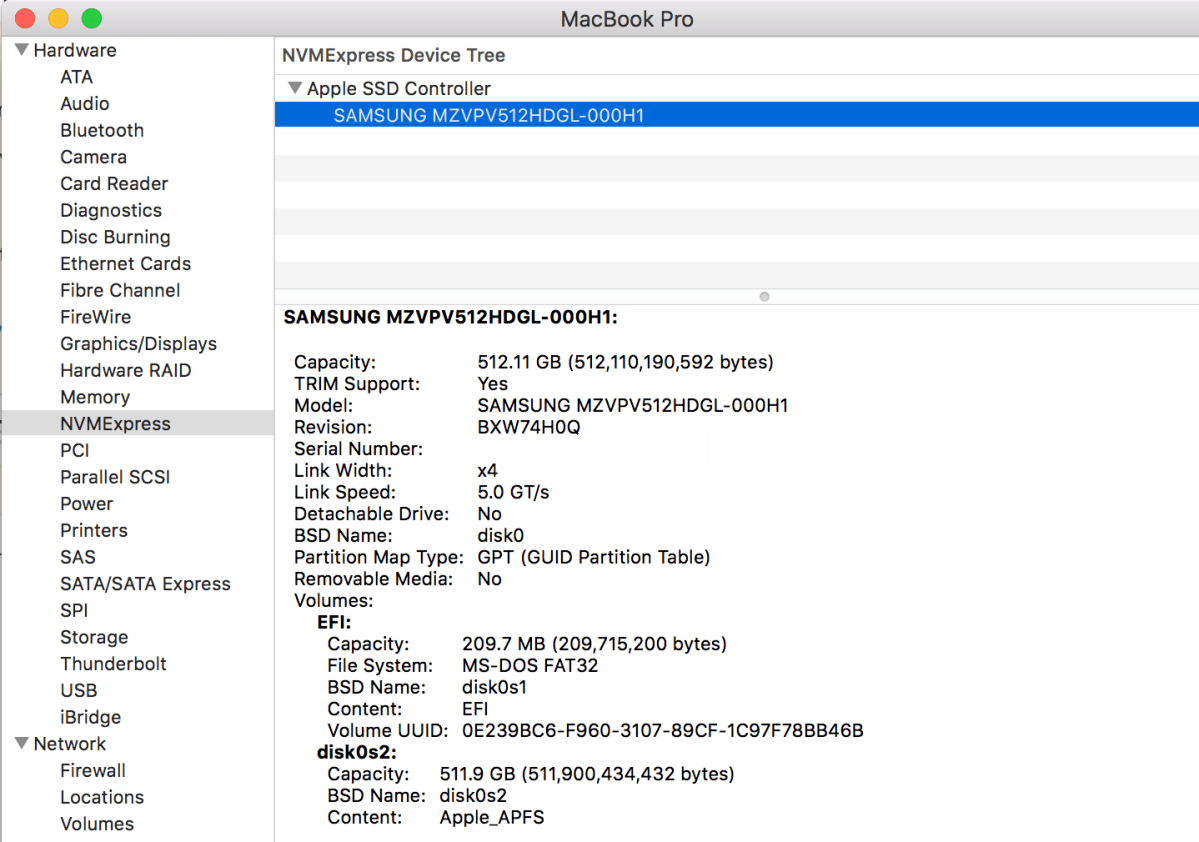Click the yellow minimize button
Viewport: 1199px width, 842px height.
(58, 18)
